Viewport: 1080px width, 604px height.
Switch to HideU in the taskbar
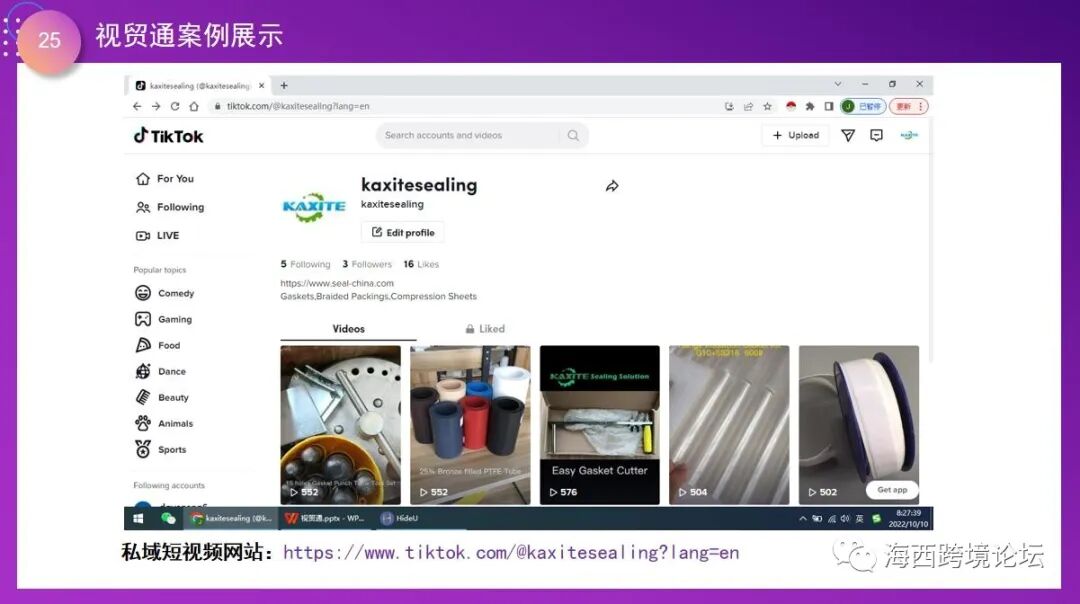400,519
